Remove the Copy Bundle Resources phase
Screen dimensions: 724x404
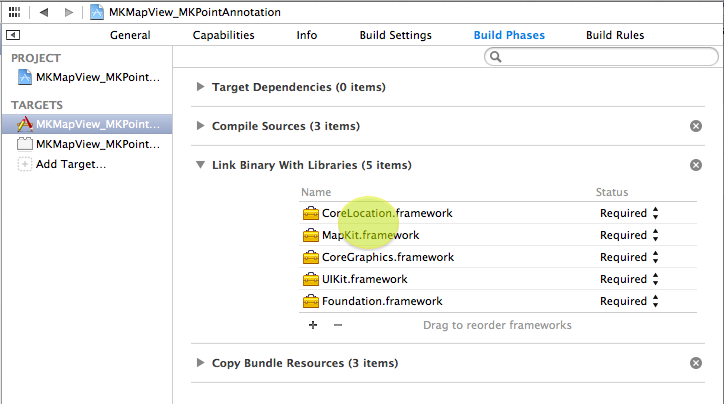click(696, 363)
